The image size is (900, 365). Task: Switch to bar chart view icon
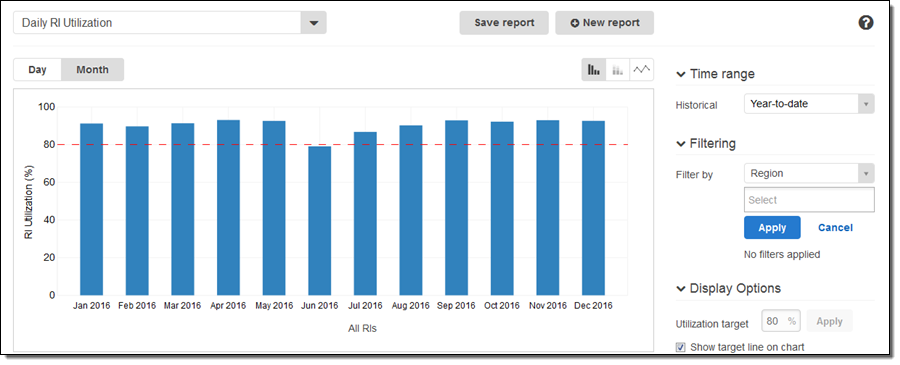593,69
